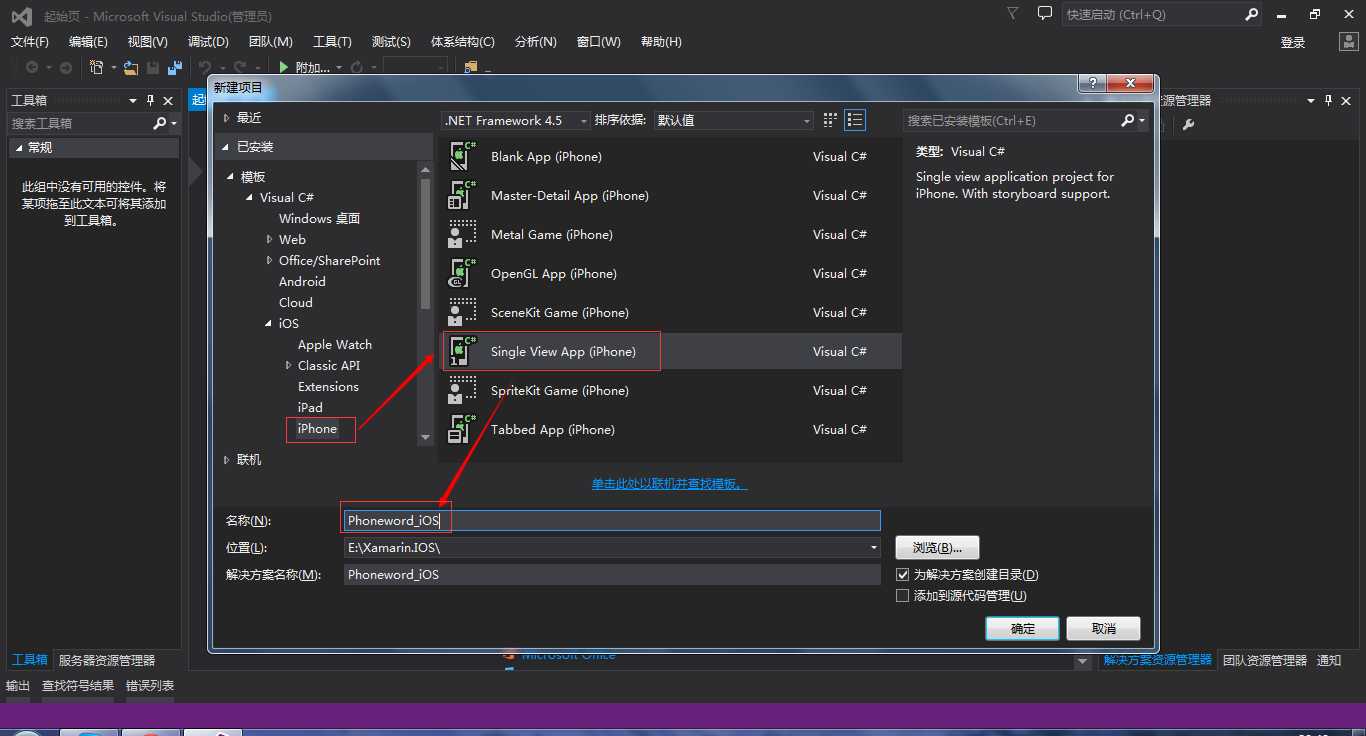The height and width of the screenshot is (736, 1366).
Task: Expand the 最近 section
Action: tap(224, 118)
